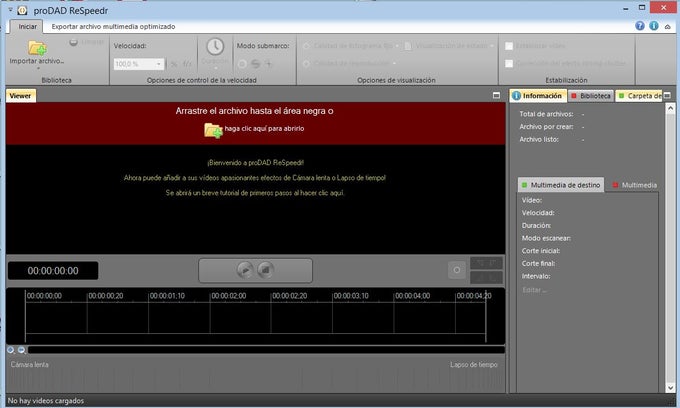Click the upper button right of the record button
This screenshot has height=408, width=680.
pos(486,263)
